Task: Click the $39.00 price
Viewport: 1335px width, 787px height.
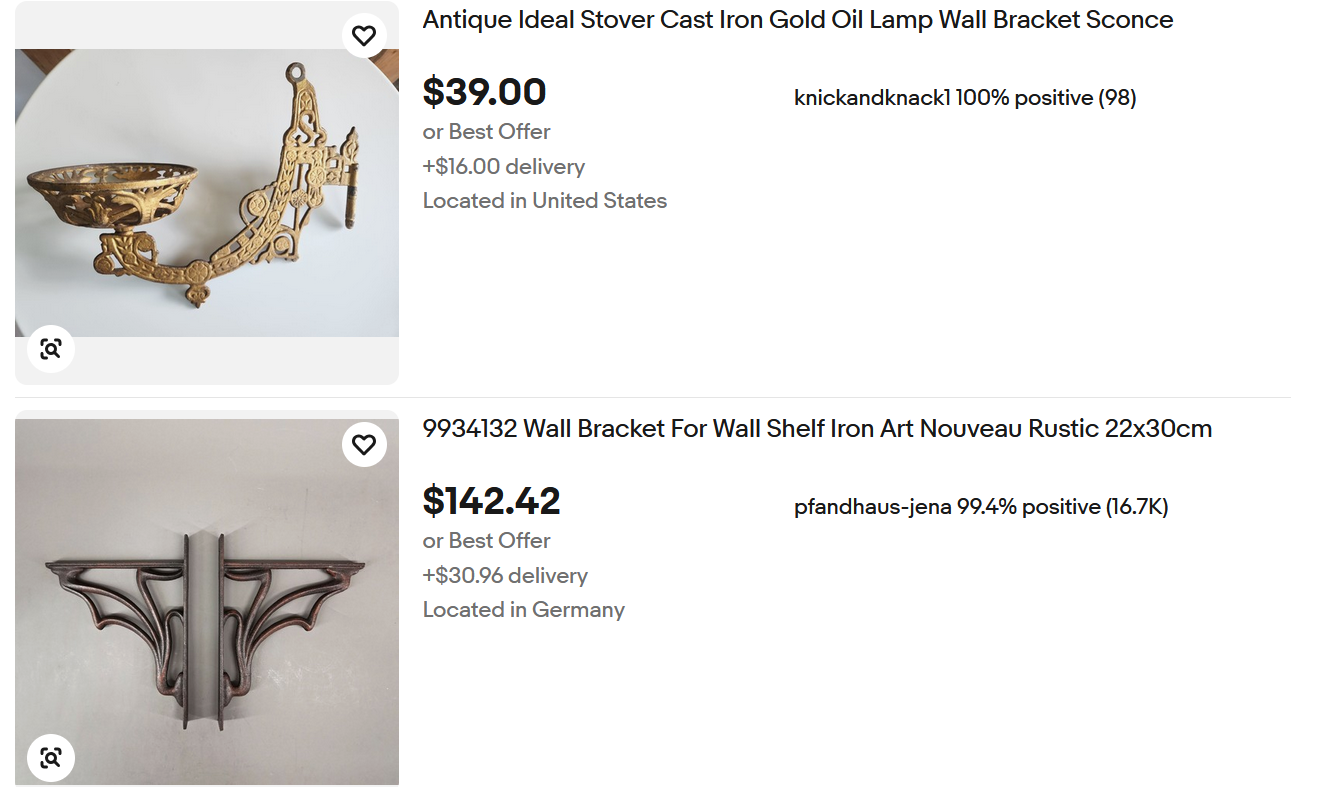Action: (484, 92)
